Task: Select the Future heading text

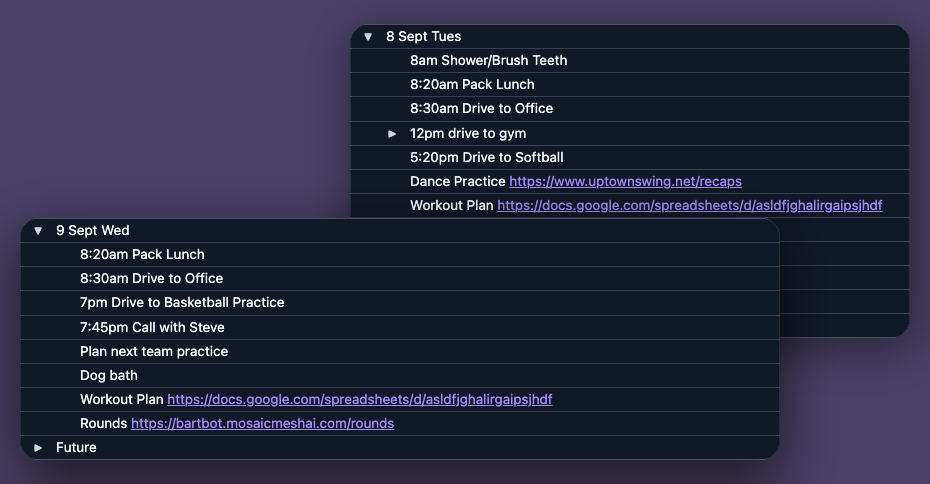Action: pyautogui.click(x=76, y=447)
